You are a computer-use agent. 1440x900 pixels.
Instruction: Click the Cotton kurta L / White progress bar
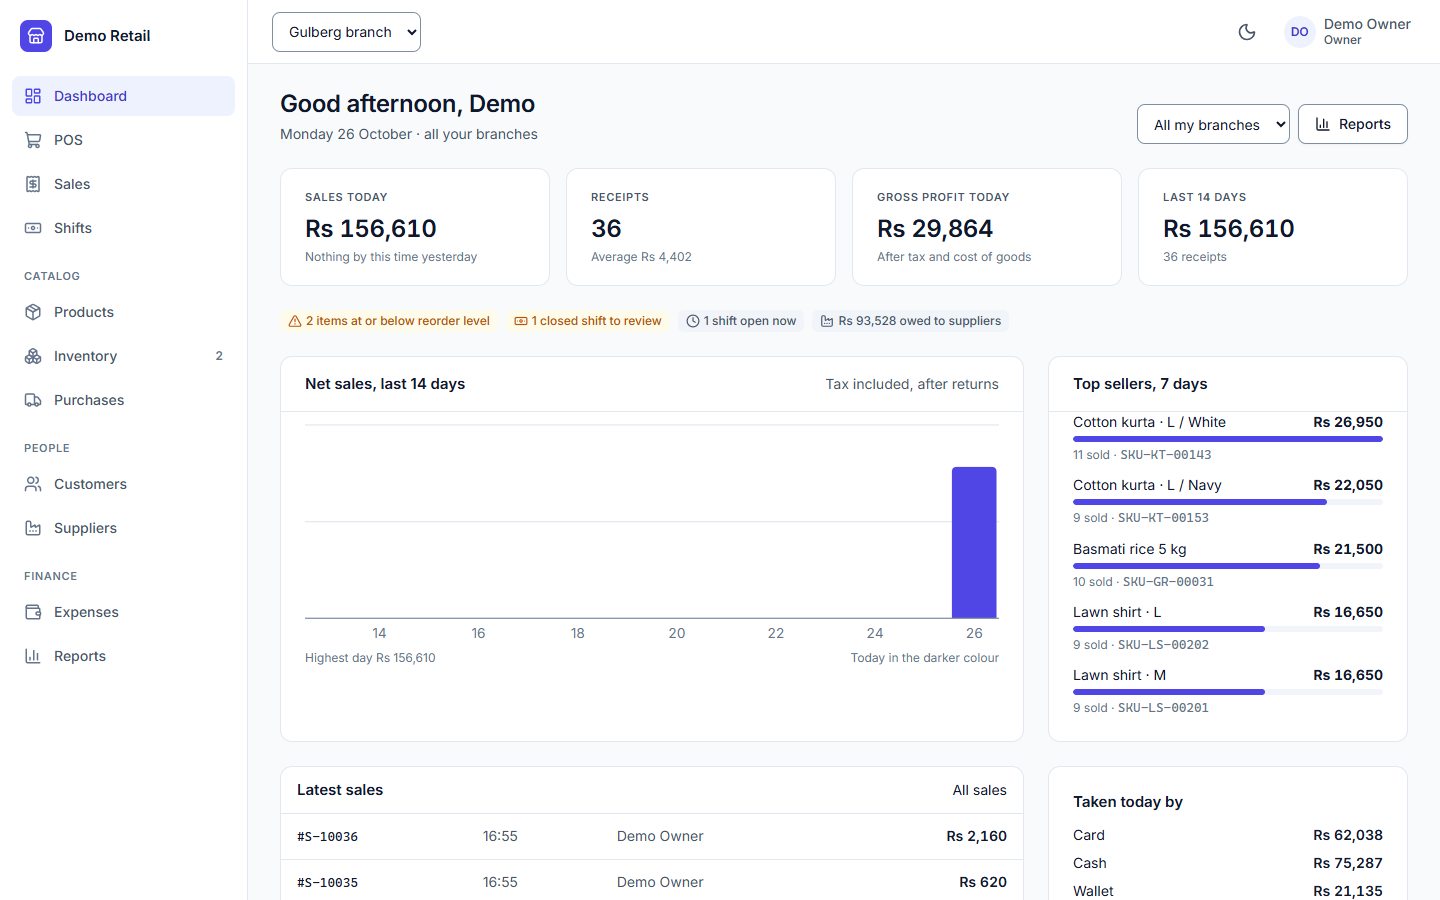click(x=1228, y=439)
